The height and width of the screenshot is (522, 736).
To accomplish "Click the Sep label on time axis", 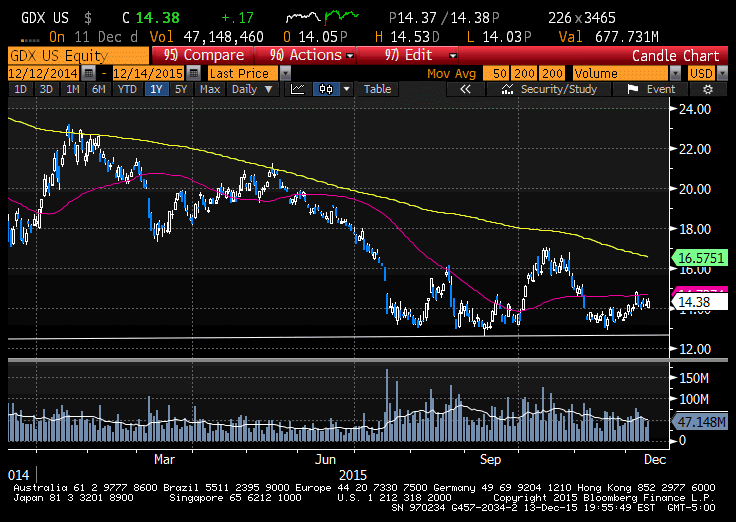I will tap(491, 459).
